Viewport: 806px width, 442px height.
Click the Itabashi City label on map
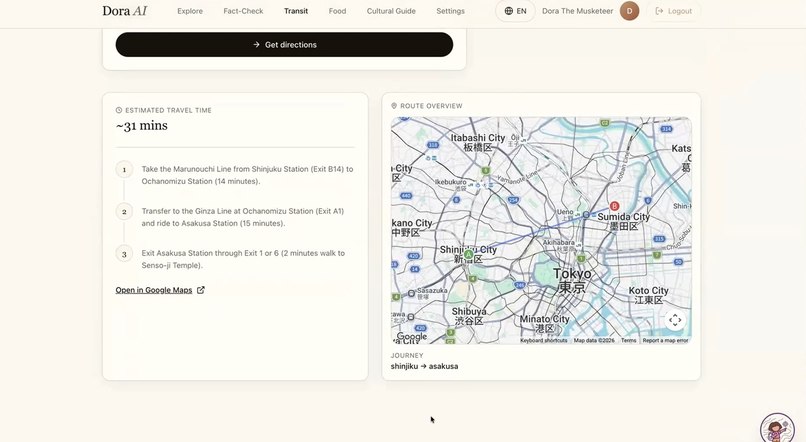[478, 142]
